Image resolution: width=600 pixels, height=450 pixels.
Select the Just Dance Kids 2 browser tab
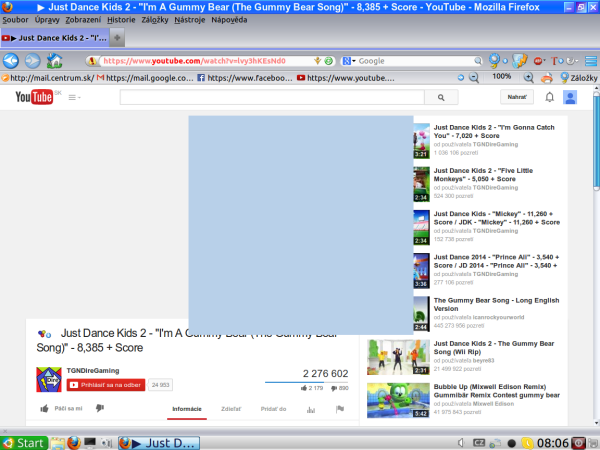click(55, 38)
